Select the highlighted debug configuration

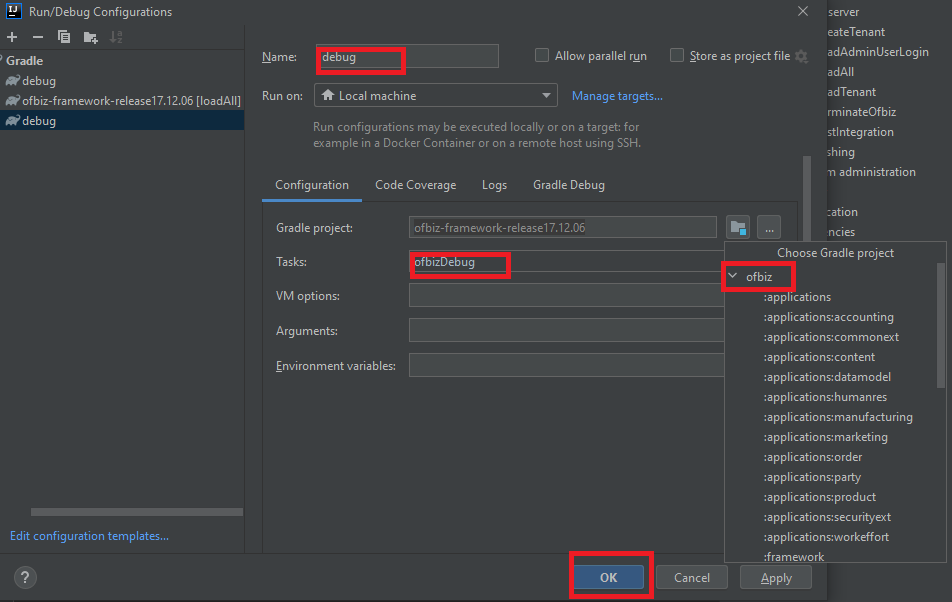point(121,121)
